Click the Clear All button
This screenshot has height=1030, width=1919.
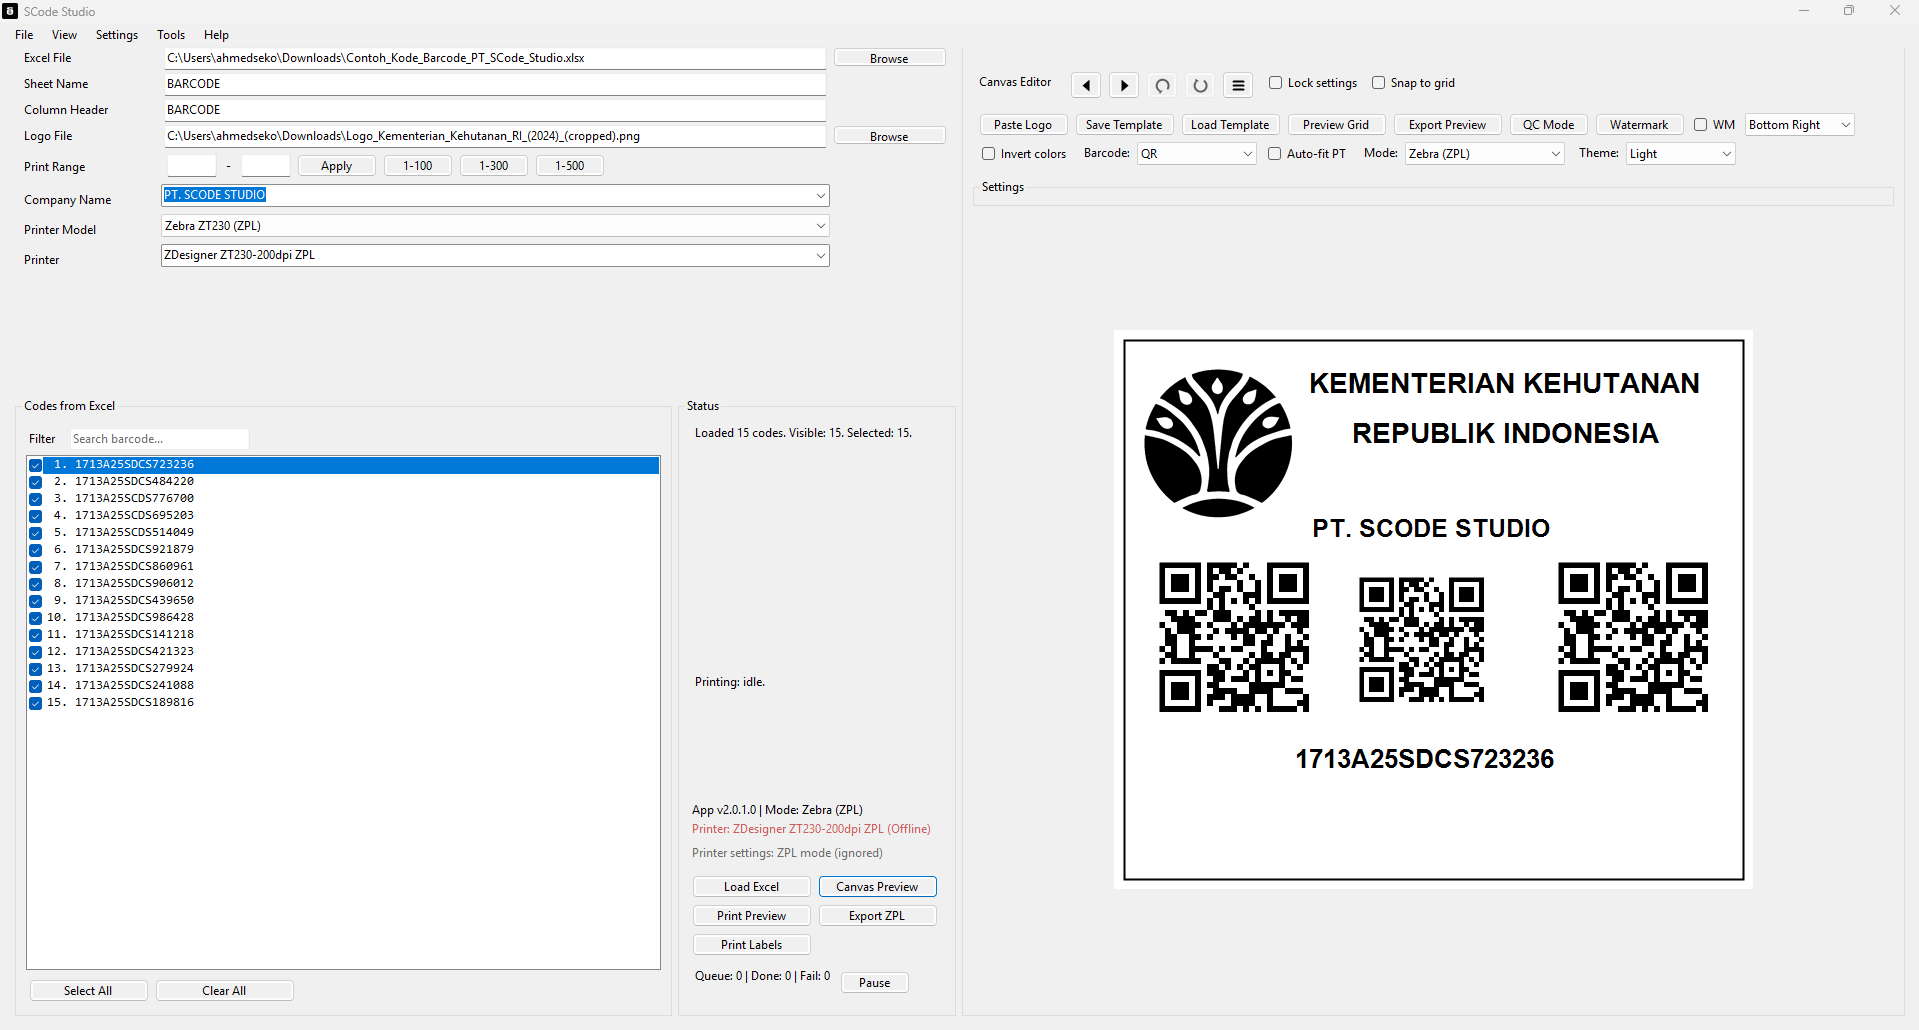point(224,991)
